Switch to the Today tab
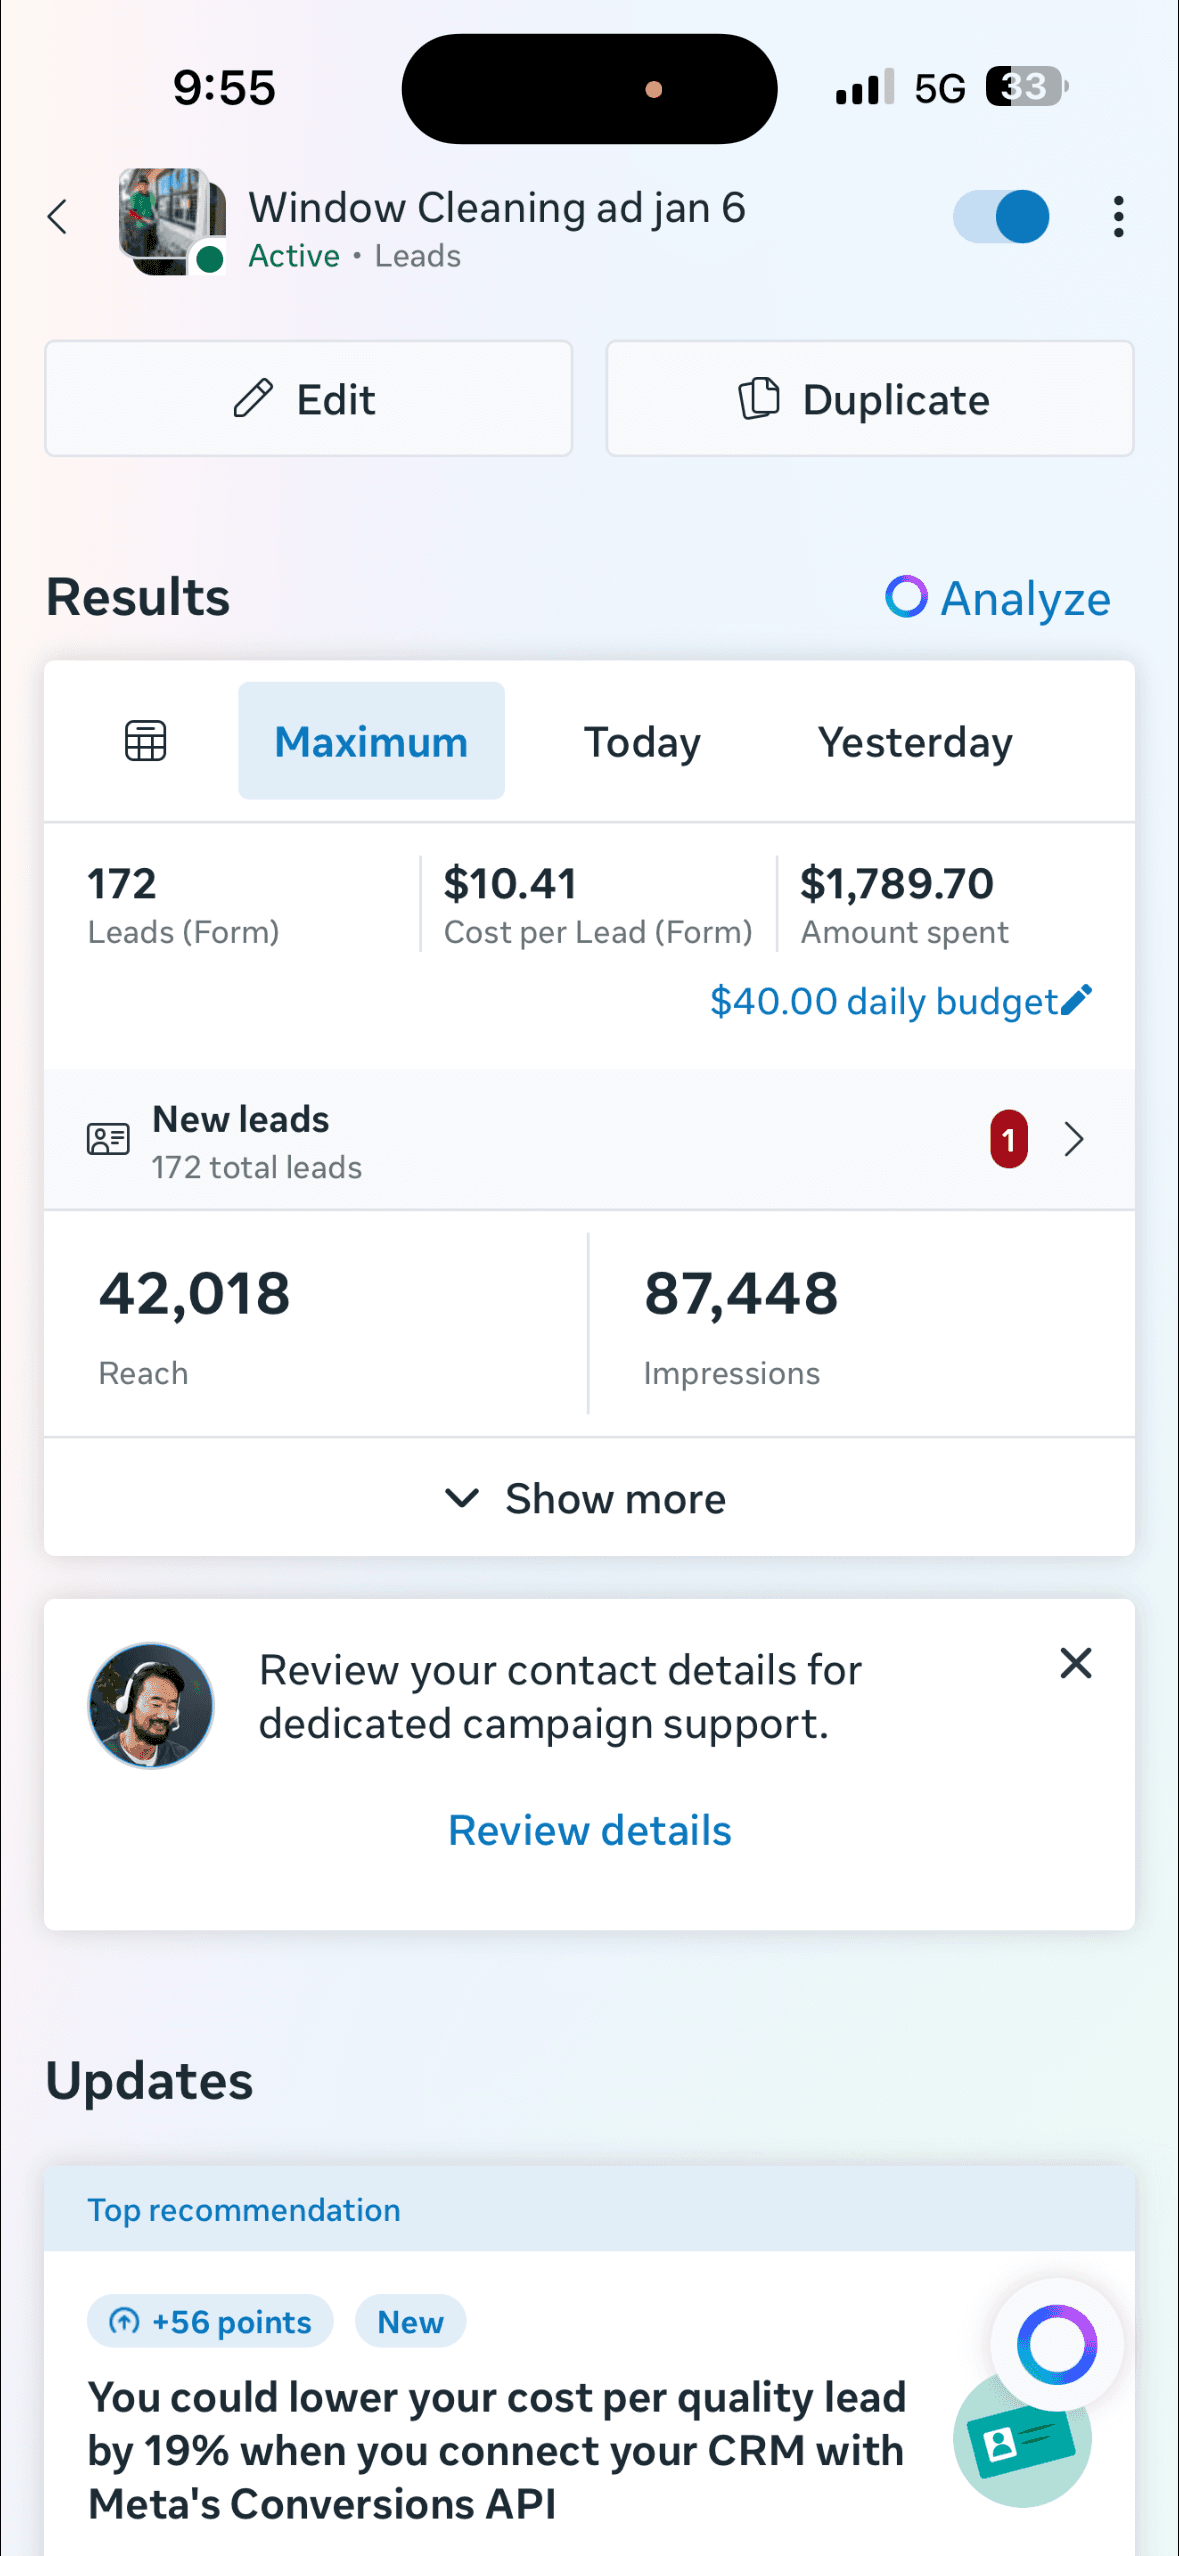 (x=641, y=741)
